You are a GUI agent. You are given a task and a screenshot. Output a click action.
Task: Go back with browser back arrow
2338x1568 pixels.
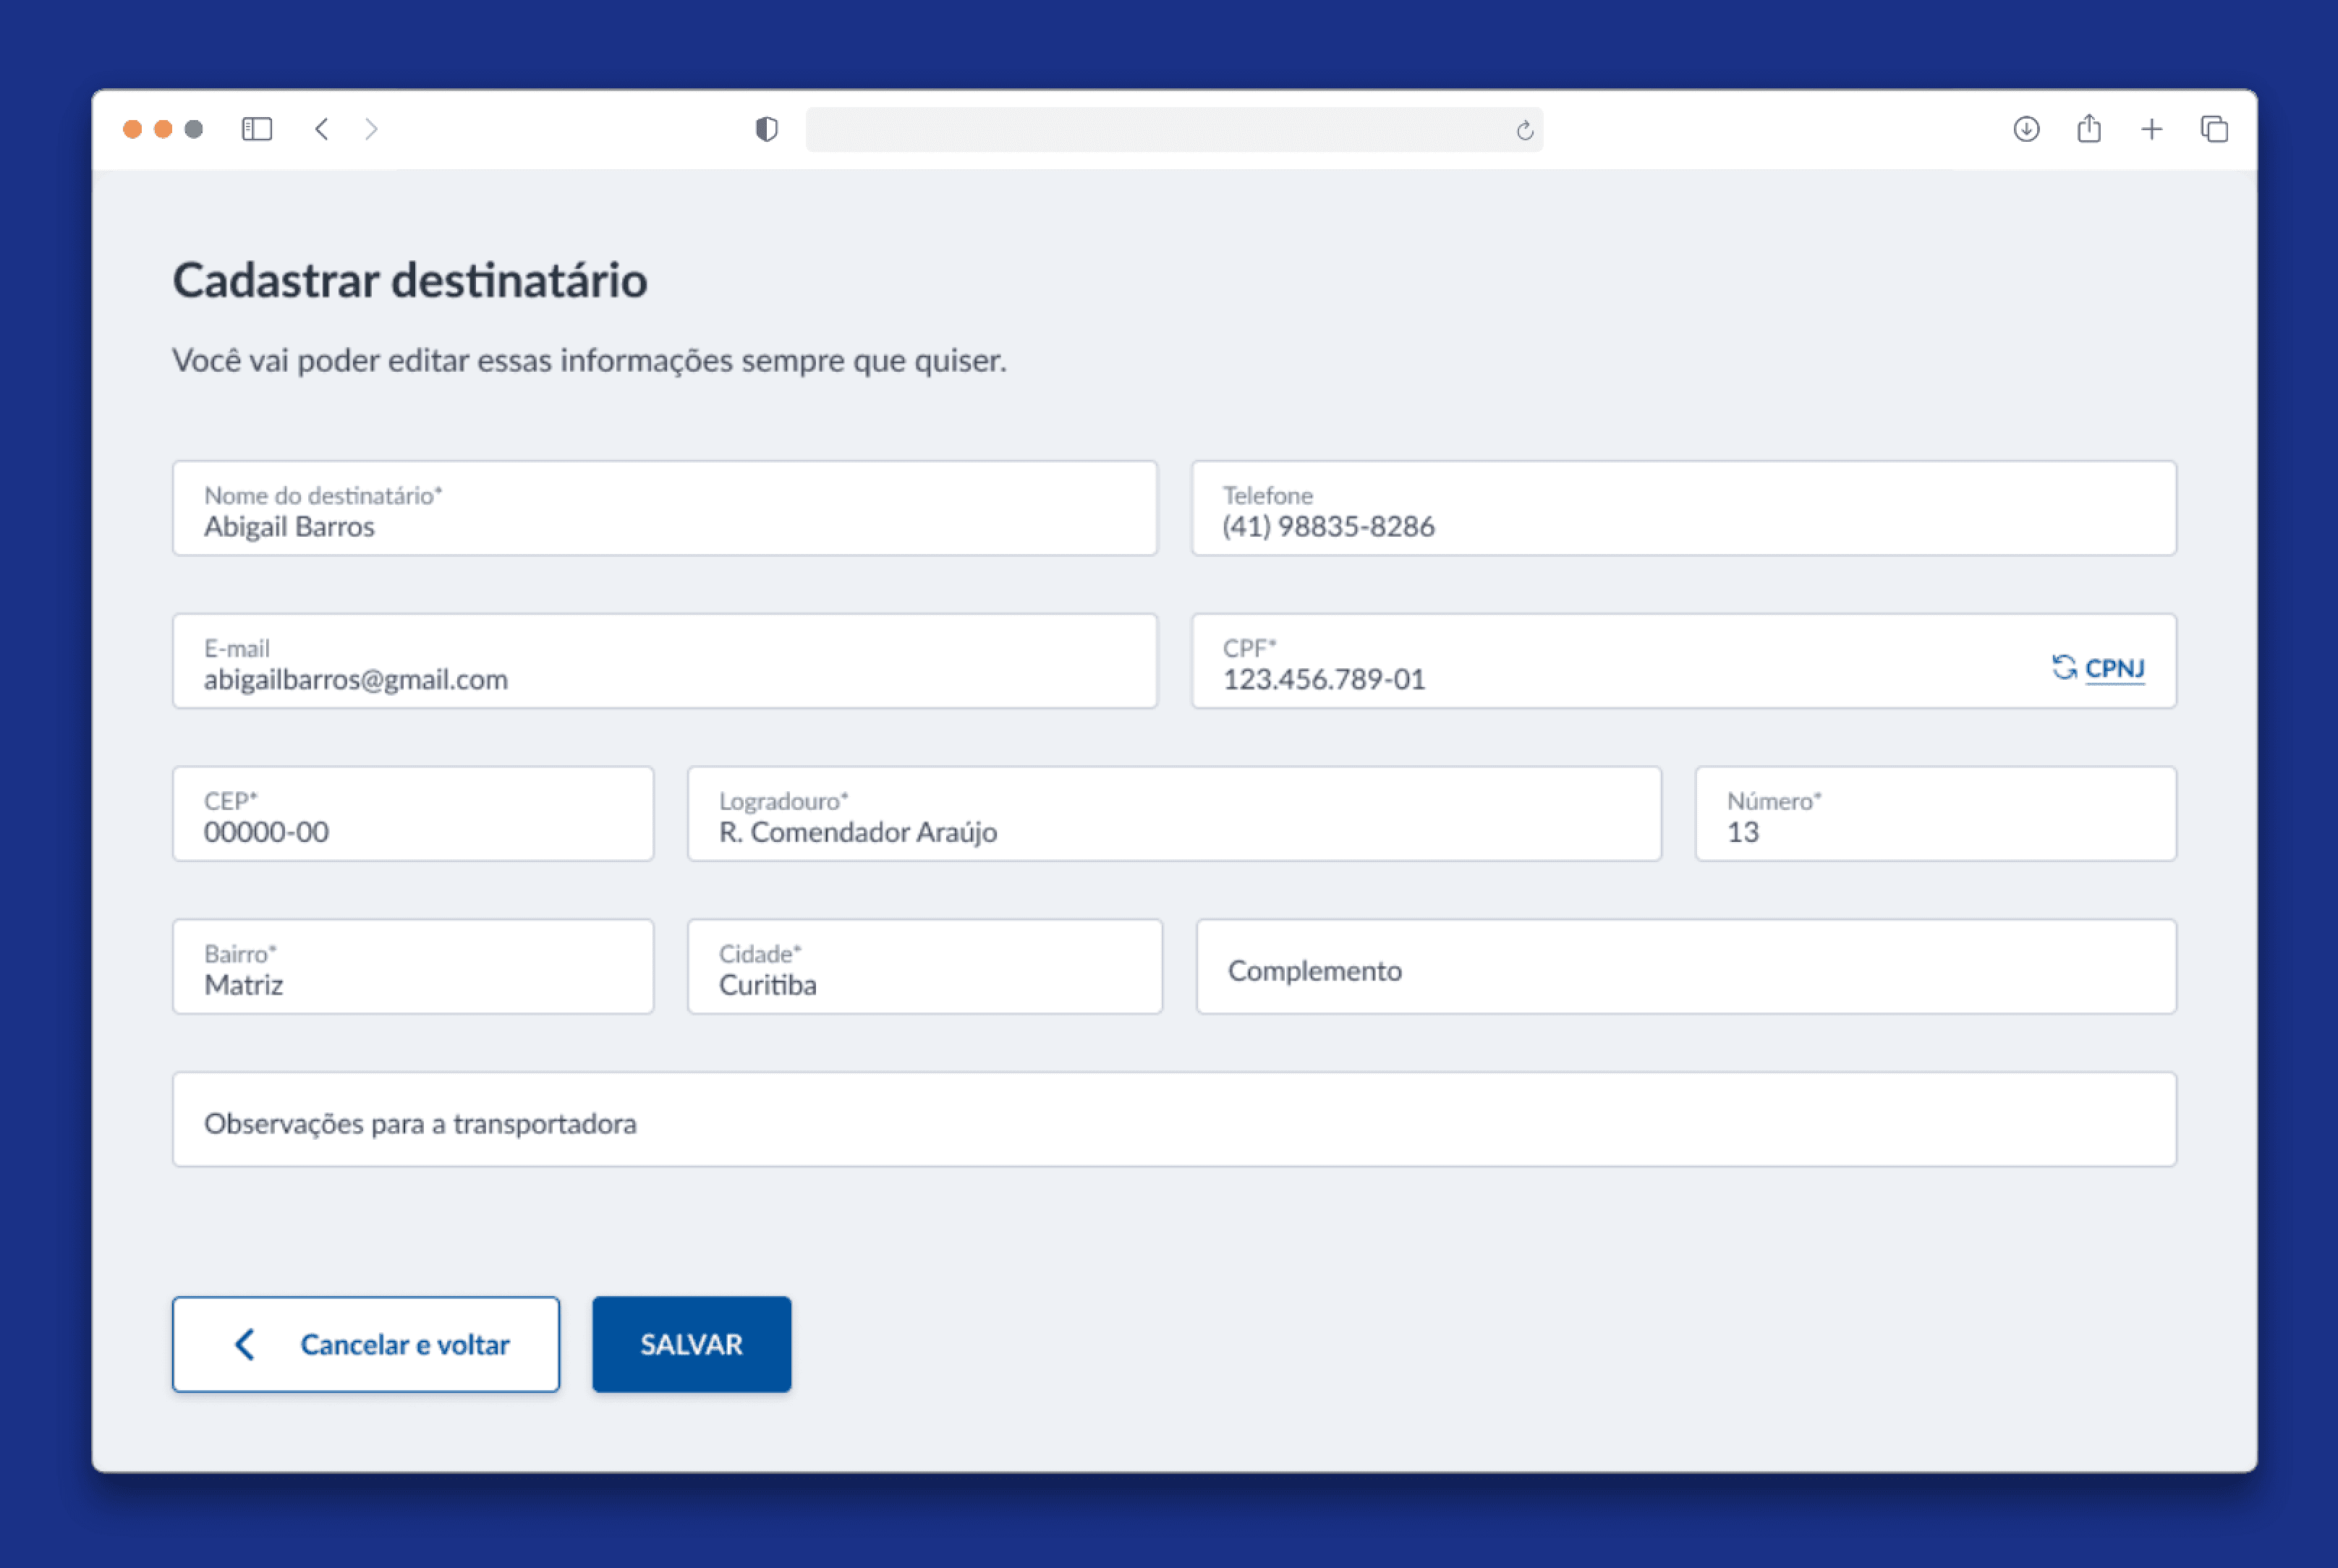[322, 129]
